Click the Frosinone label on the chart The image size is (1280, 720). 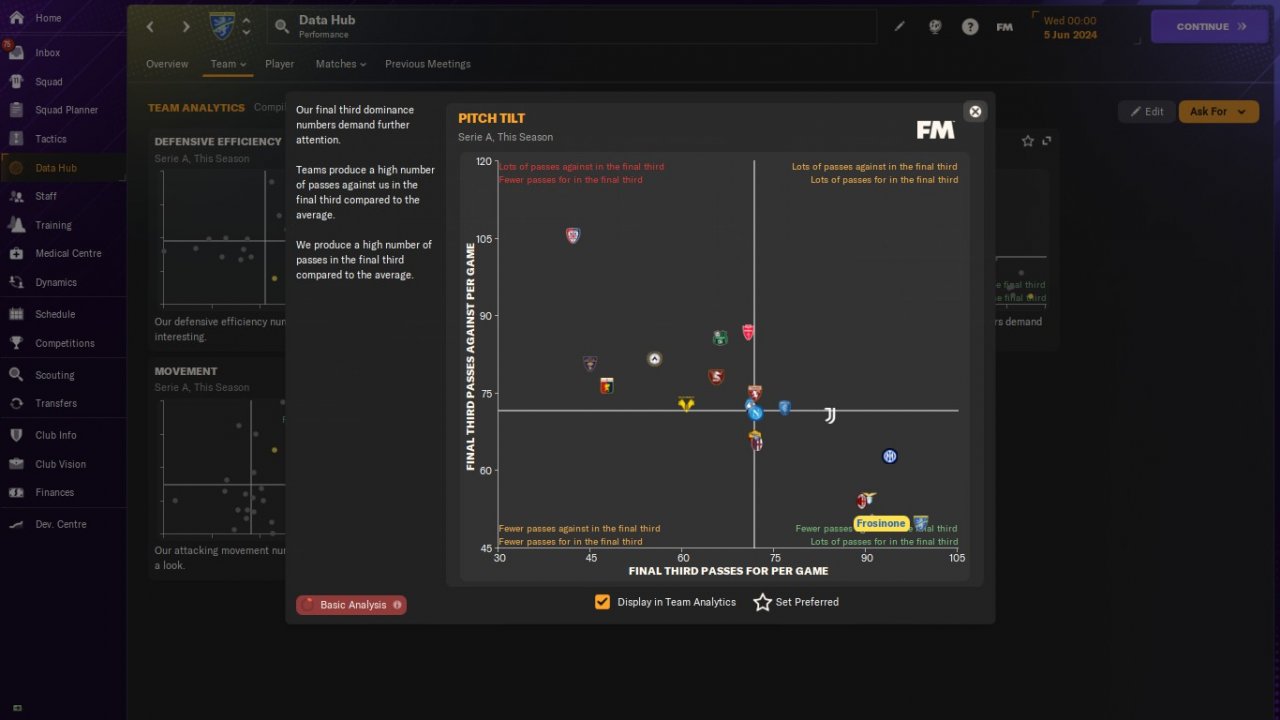(x=881, y=523)
